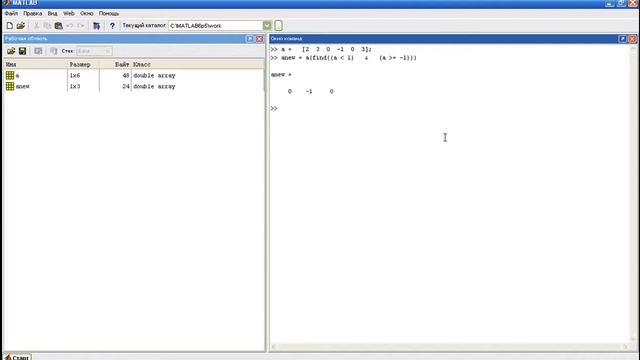Click the Текущий каталог label
This screenshot has width=640, height=360.
(144, 25)
